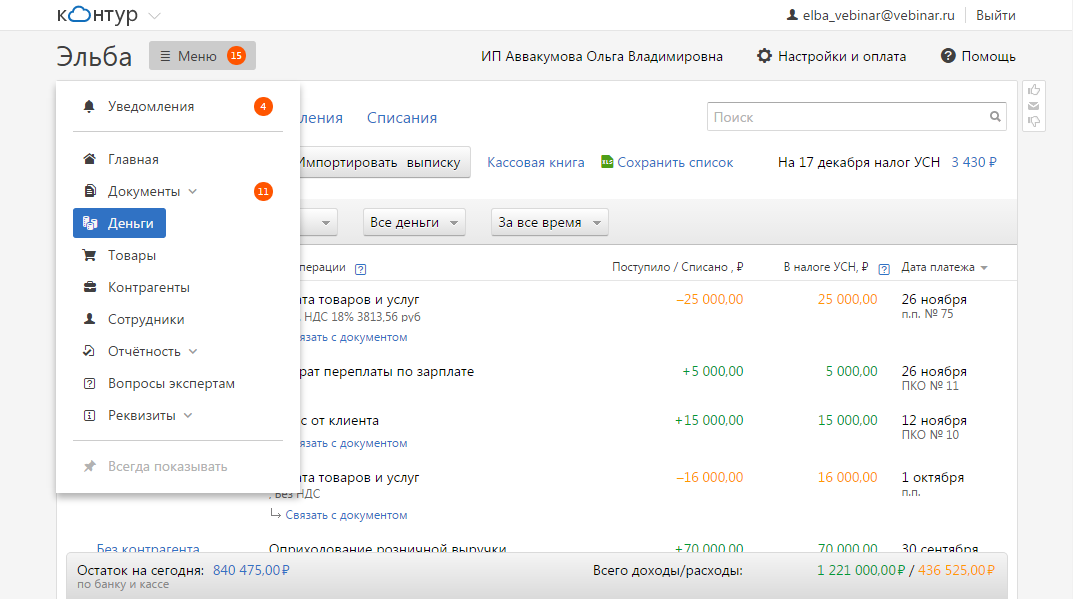Open the Все деньги filter dropdown
This screenshot has width=1073, height=599.
point(414,222)
